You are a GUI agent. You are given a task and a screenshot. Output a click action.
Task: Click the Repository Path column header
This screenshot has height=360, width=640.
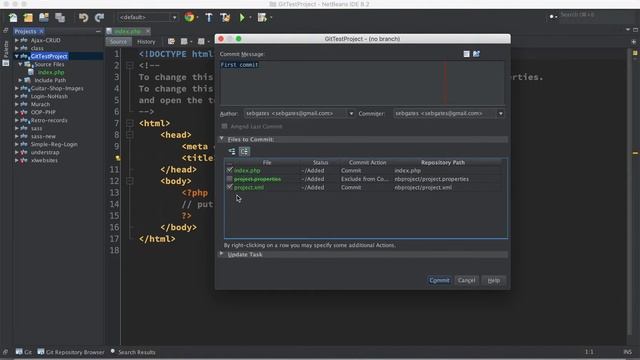tap(443, 162)
